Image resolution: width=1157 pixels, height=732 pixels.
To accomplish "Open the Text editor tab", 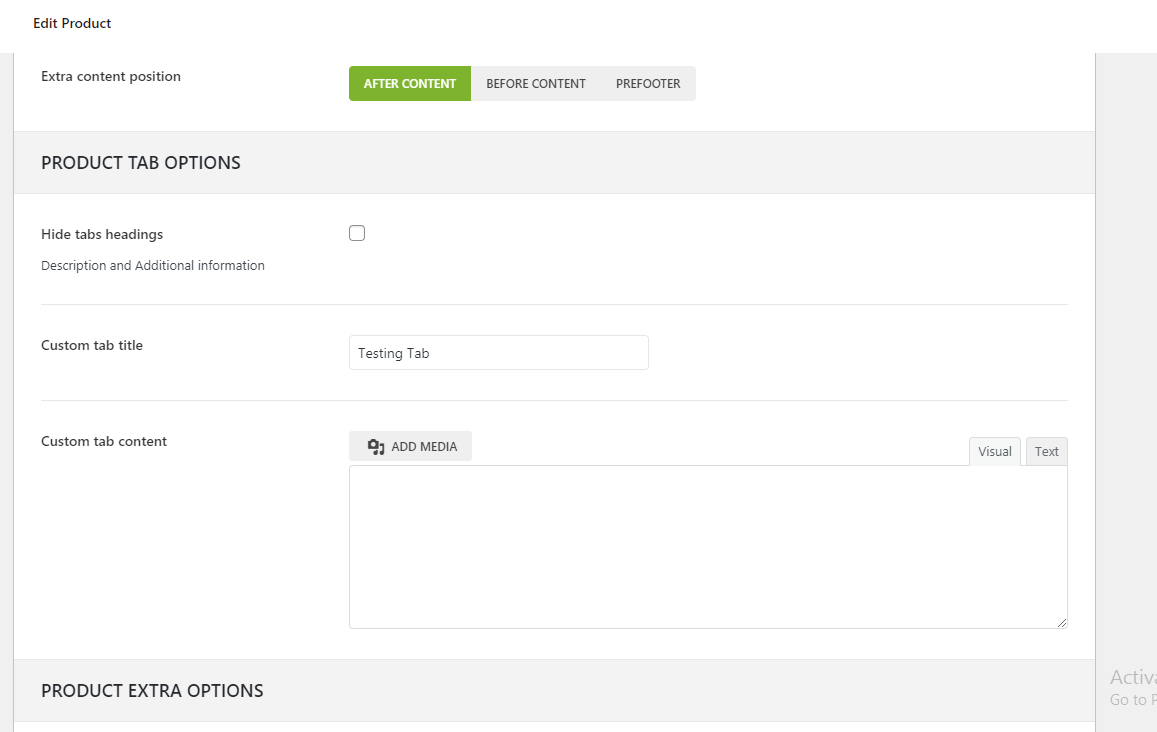I will pos(1047,451).
